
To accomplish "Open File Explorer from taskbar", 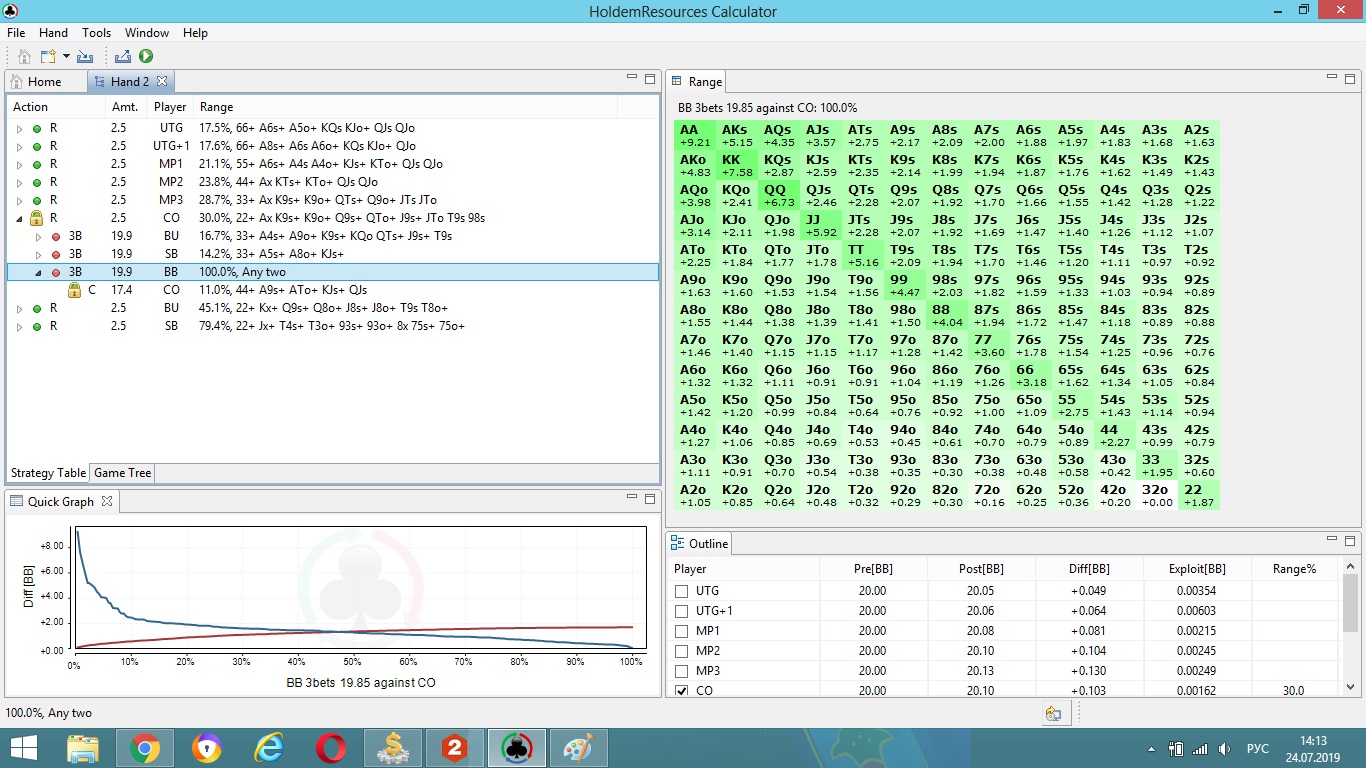I will coord(83,748).
